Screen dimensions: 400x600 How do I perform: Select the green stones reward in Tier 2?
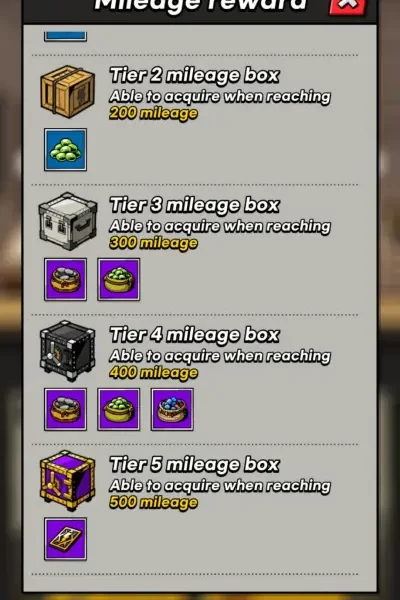pyautogui.click(x=65, y=150)
